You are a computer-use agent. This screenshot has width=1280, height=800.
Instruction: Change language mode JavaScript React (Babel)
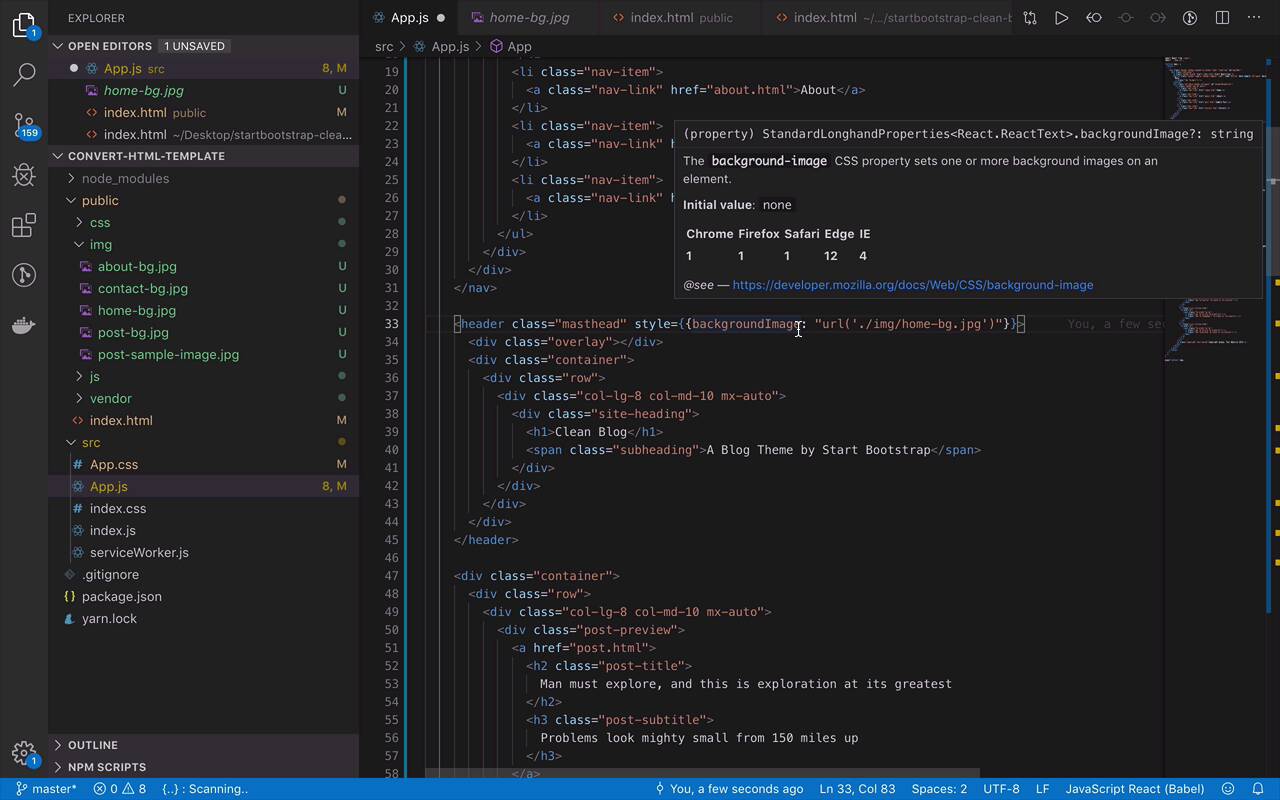click(x=1135, y=789)
